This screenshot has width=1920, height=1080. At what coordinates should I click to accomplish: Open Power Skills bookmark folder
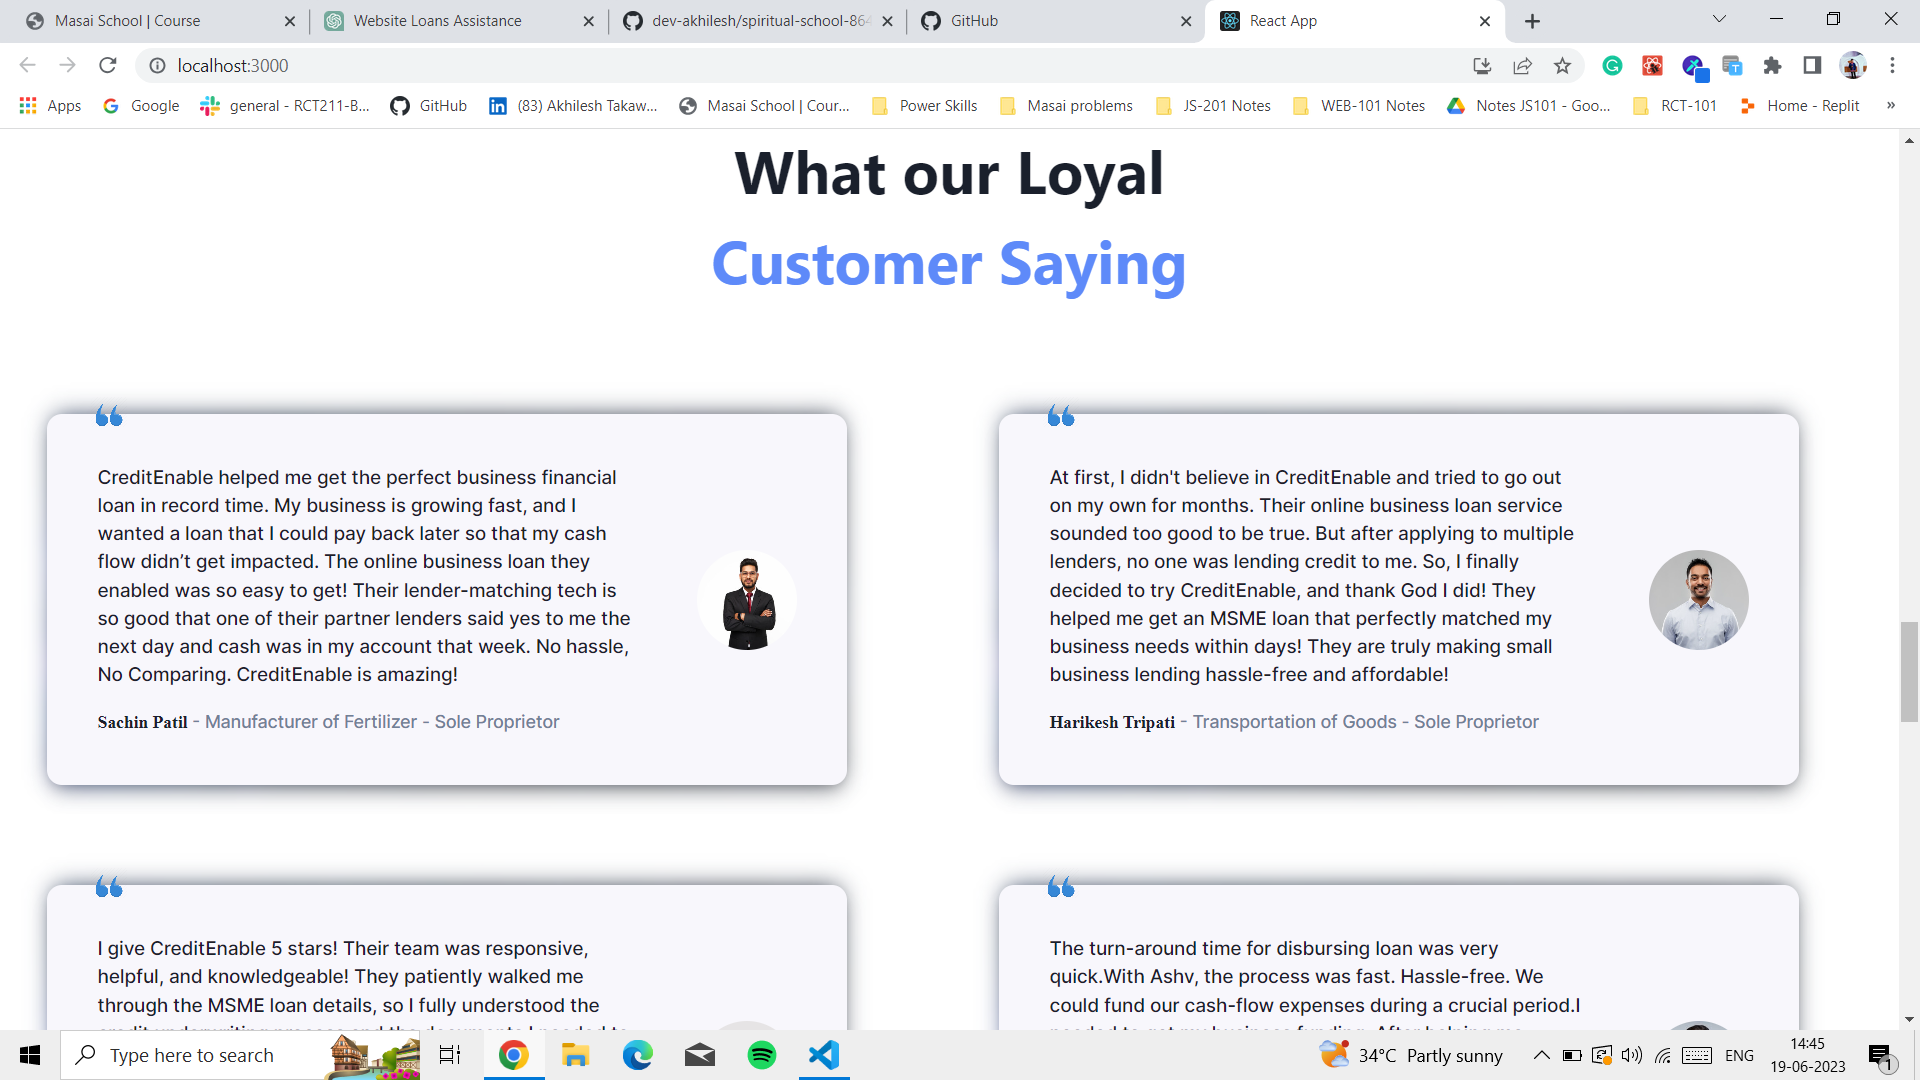point(924,105)
